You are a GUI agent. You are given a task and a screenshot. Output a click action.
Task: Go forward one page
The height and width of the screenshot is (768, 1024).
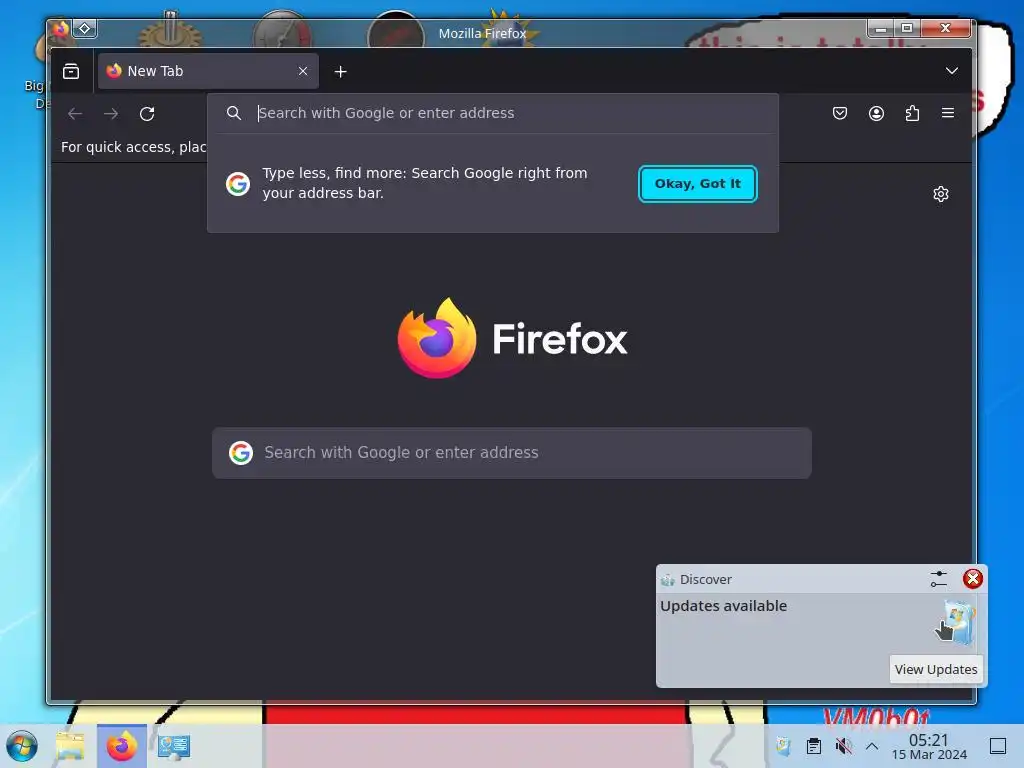(x=111, y=114)
